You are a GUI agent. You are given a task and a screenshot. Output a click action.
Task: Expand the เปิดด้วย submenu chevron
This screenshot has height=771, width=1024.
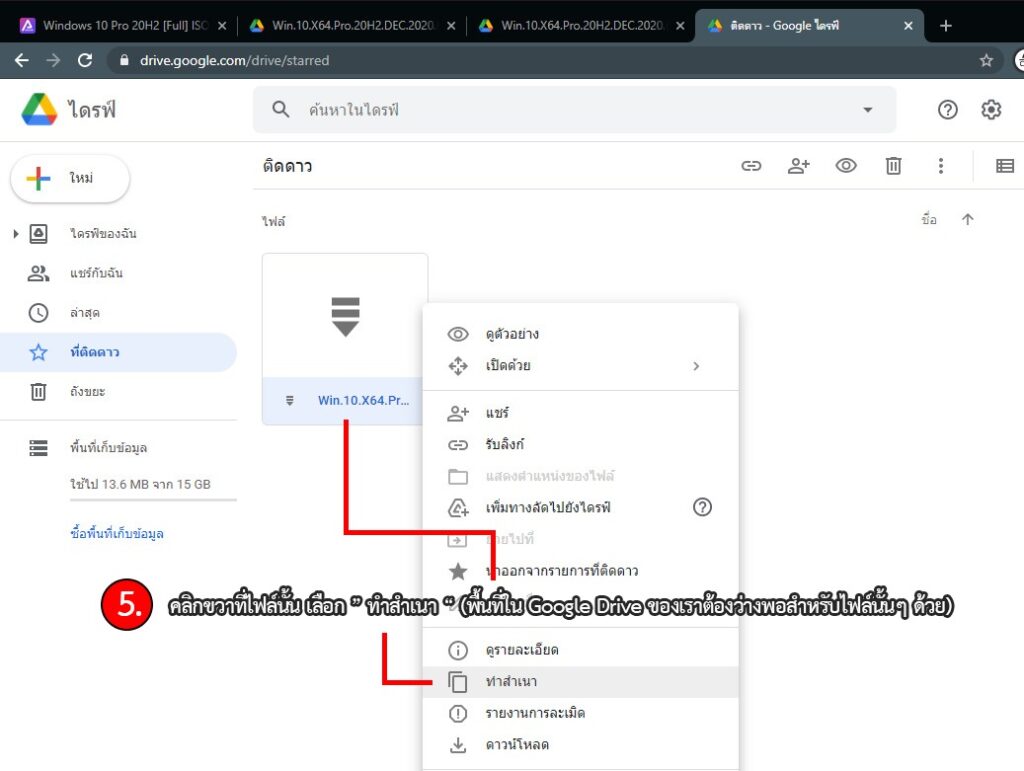[696, 366]
